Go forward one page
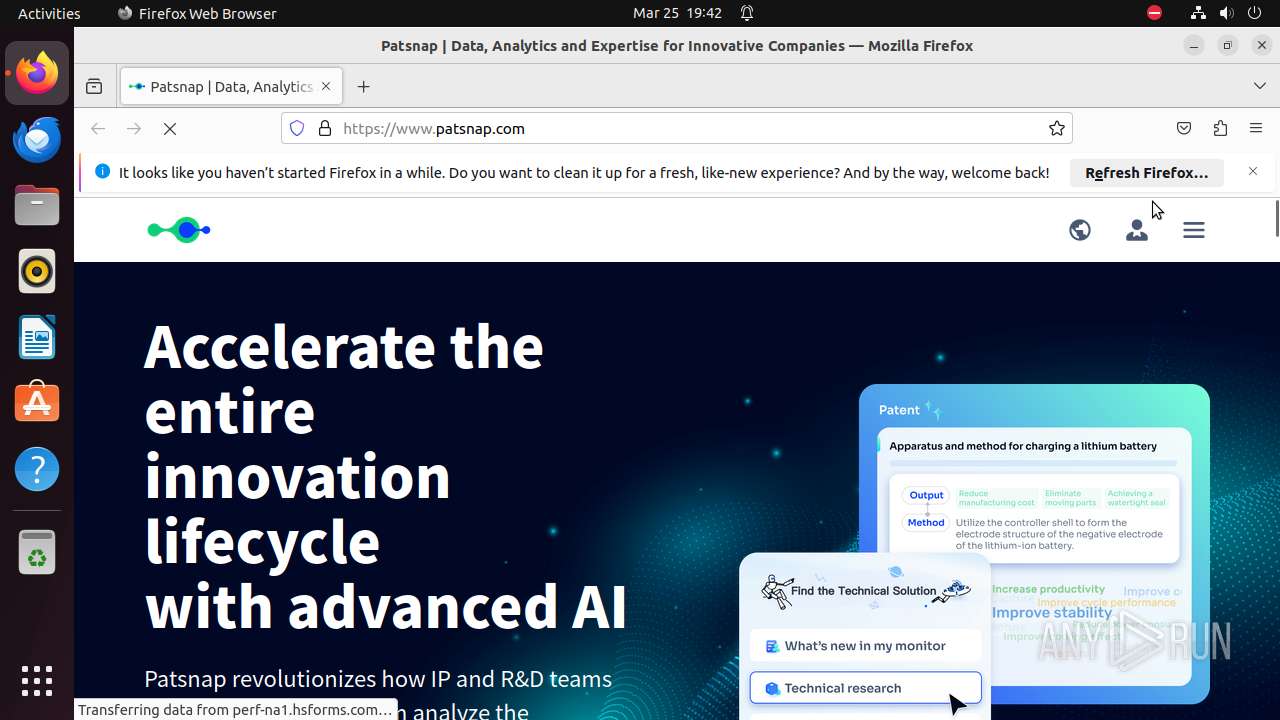The height and width of the screenshot is (720, 1280). [x=134, y=128]
